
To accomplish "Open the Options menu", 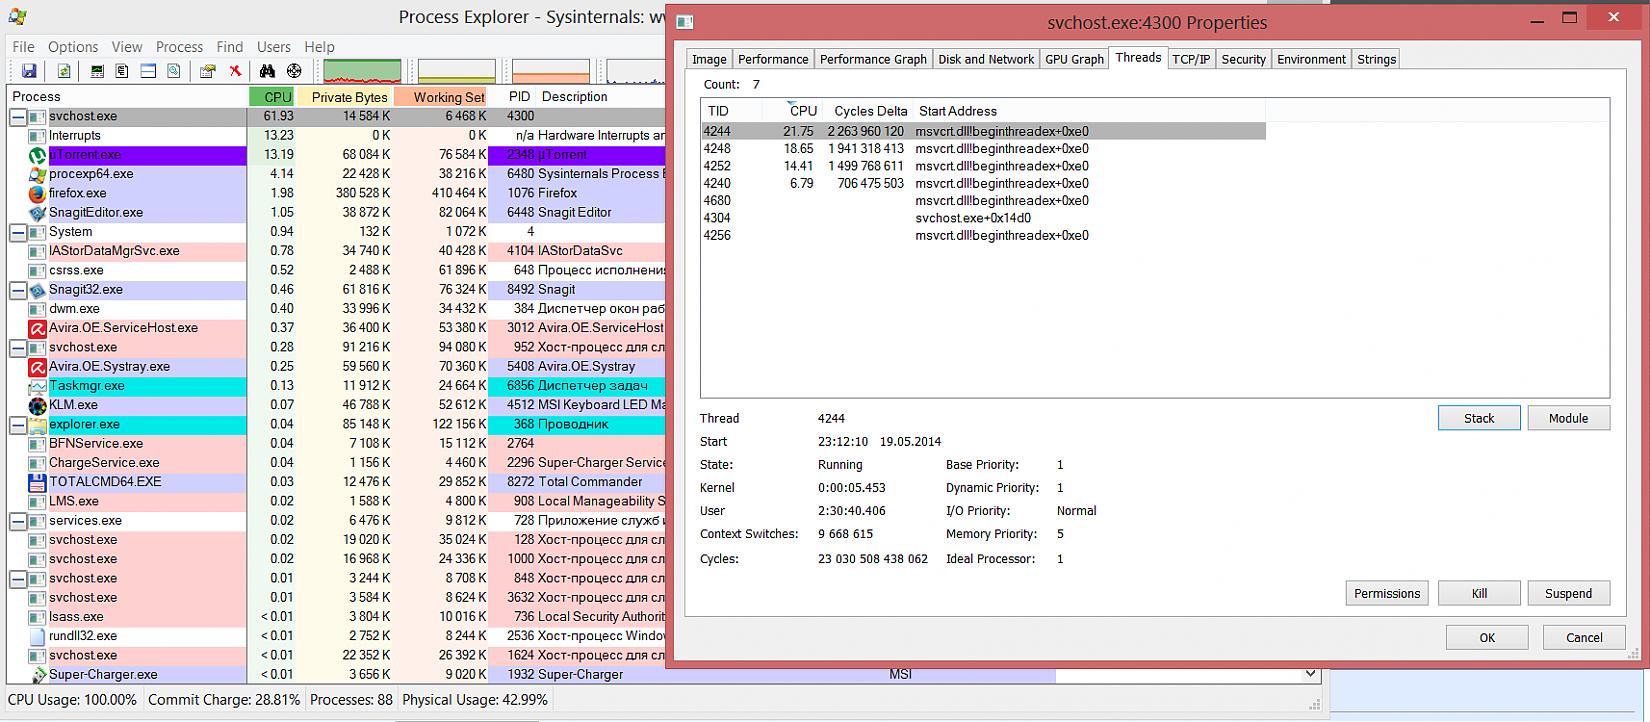I will pos(73,47).
